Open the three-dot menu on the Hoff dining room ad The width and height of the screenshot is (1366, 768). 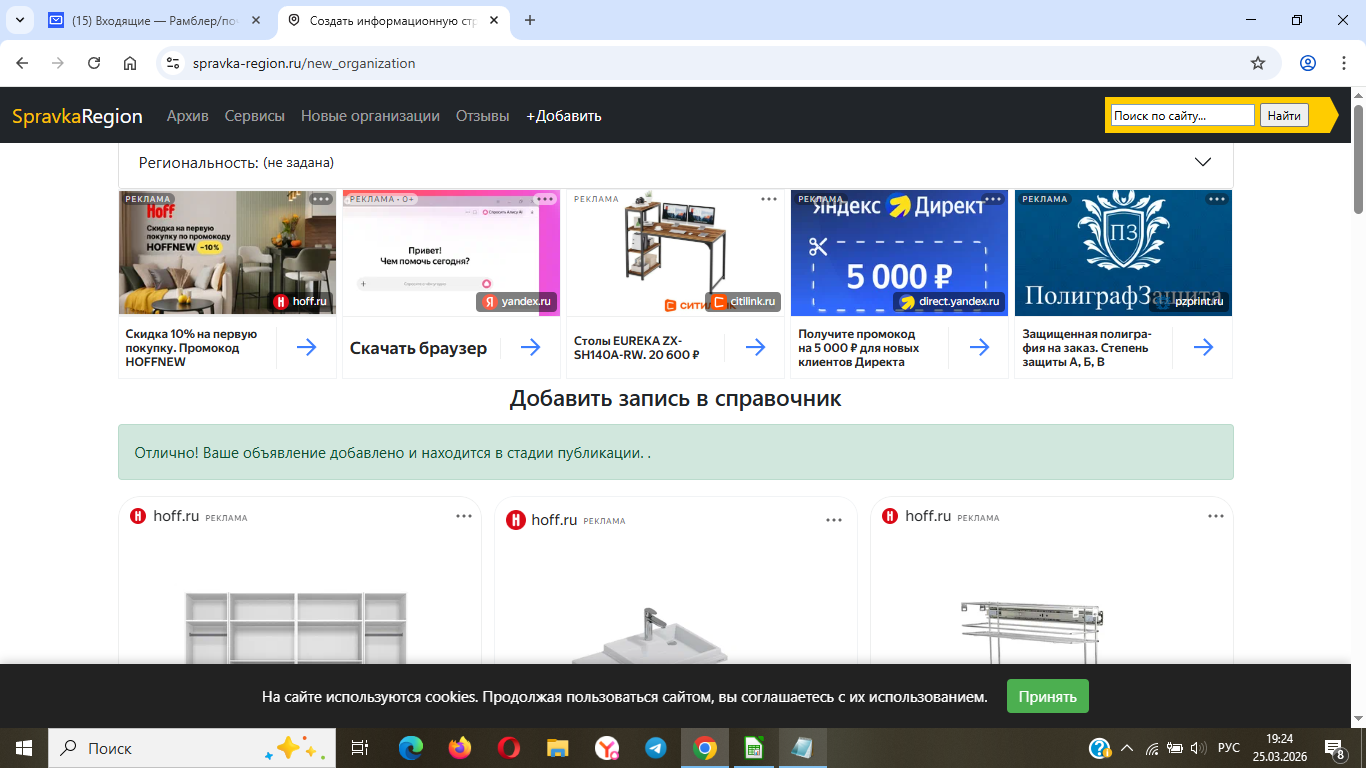pos(320,199)
